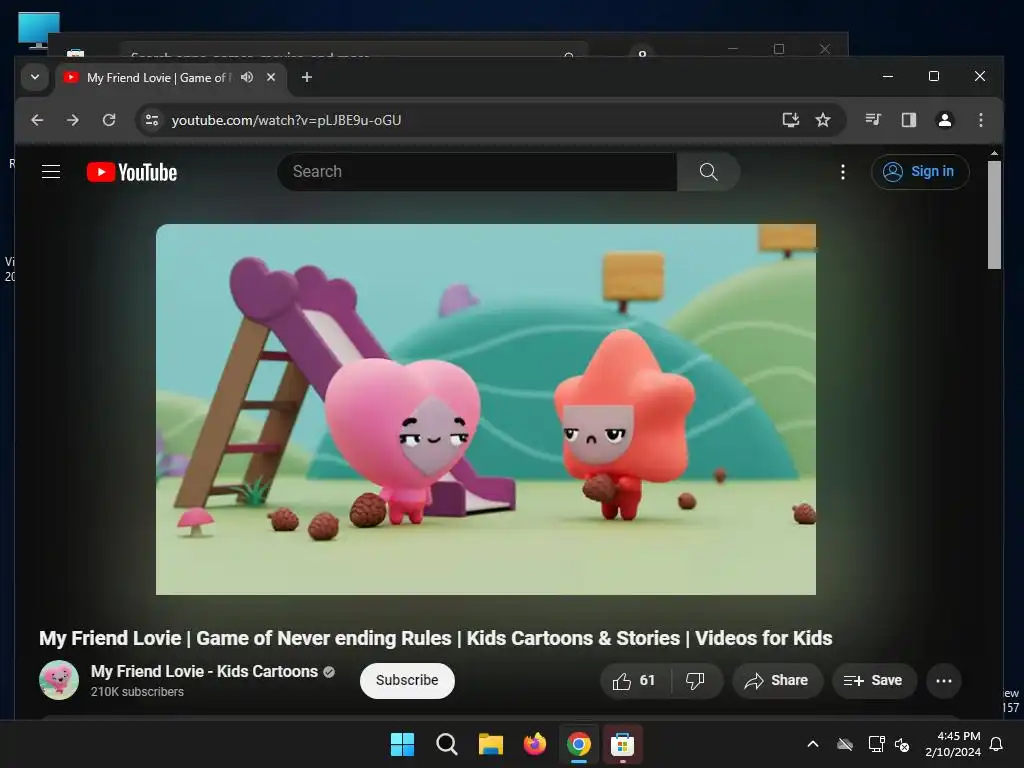Open Windows taskbar search
Image resolution: width=1024 pixels, height=768 pixels.
point(447,744)
